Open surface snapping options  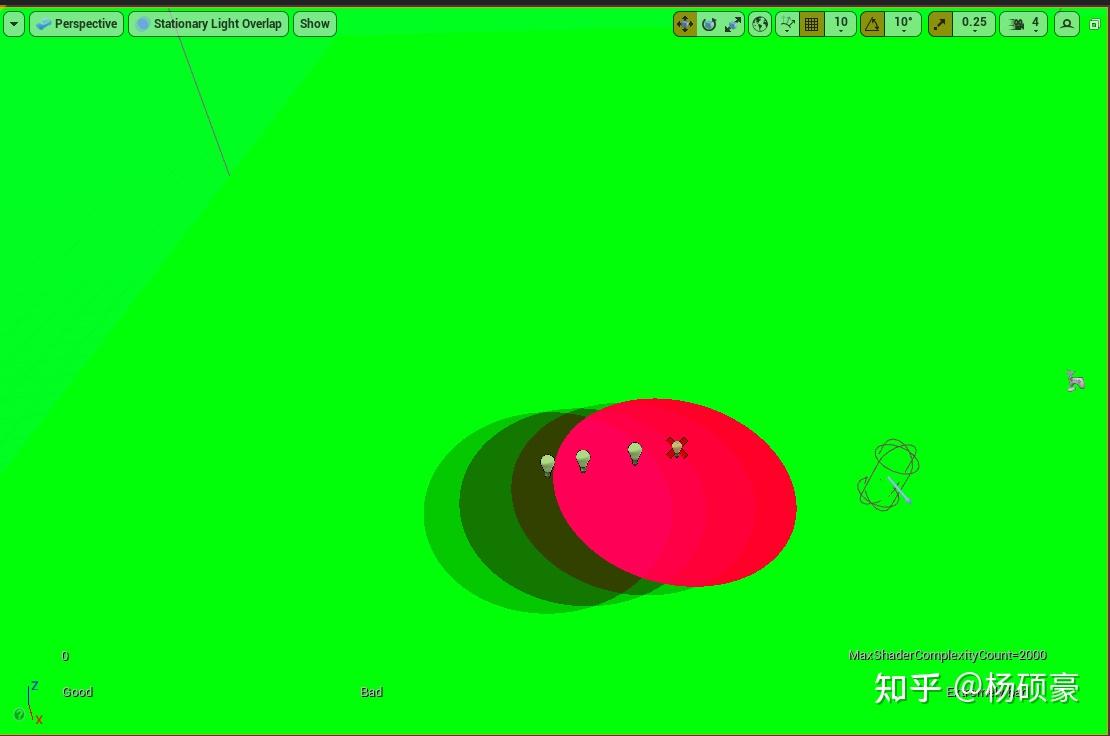pos(787,24)
